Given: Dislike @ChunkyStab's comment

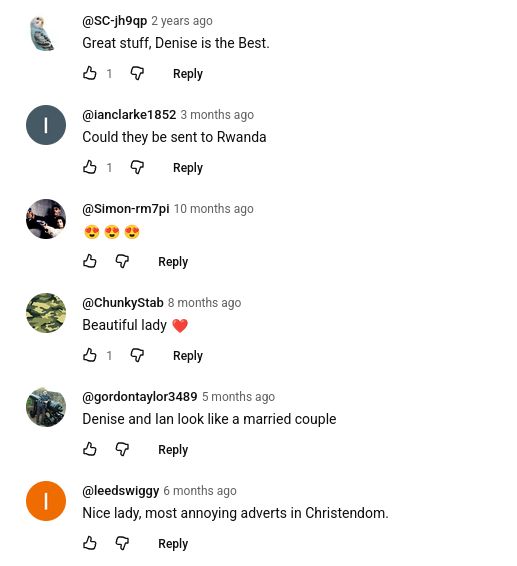Looking at the screenshot, I should [137, 356].
